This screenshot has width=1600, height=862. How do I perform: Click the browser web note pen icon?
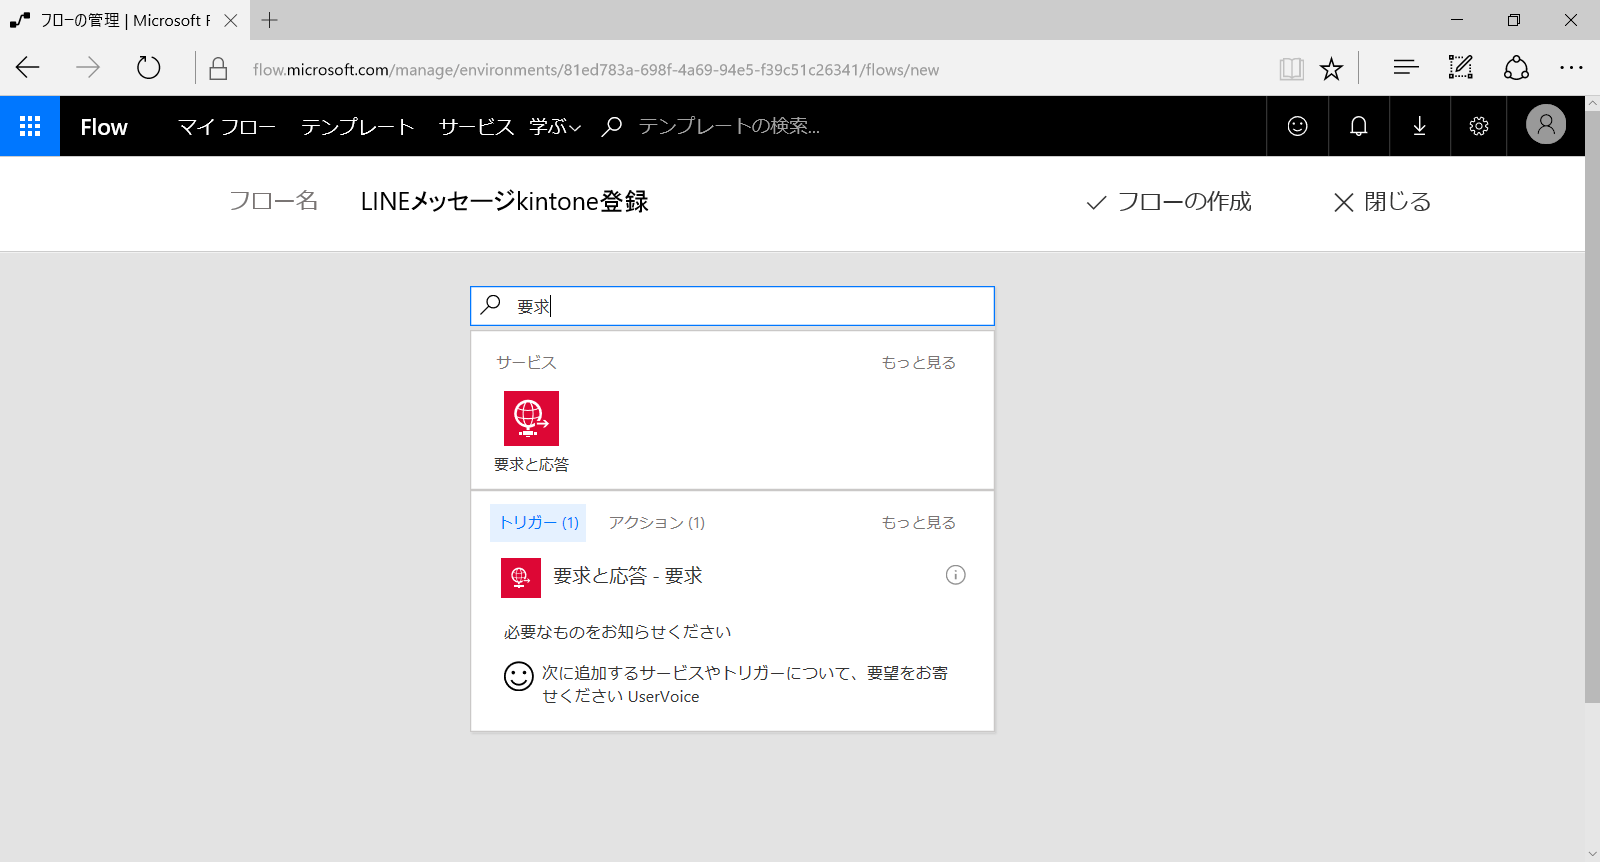click(1461, 68)
